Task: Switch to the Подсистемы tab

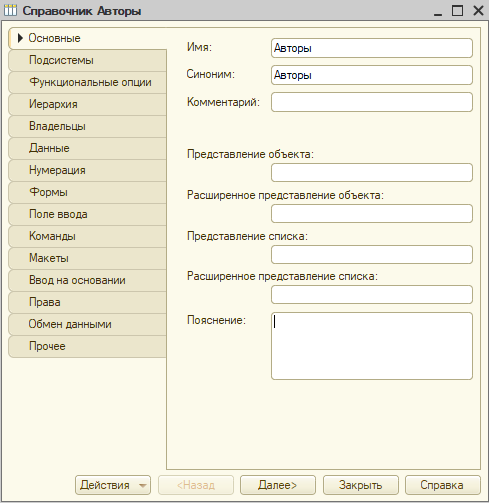Action: [x=87, y=60]
